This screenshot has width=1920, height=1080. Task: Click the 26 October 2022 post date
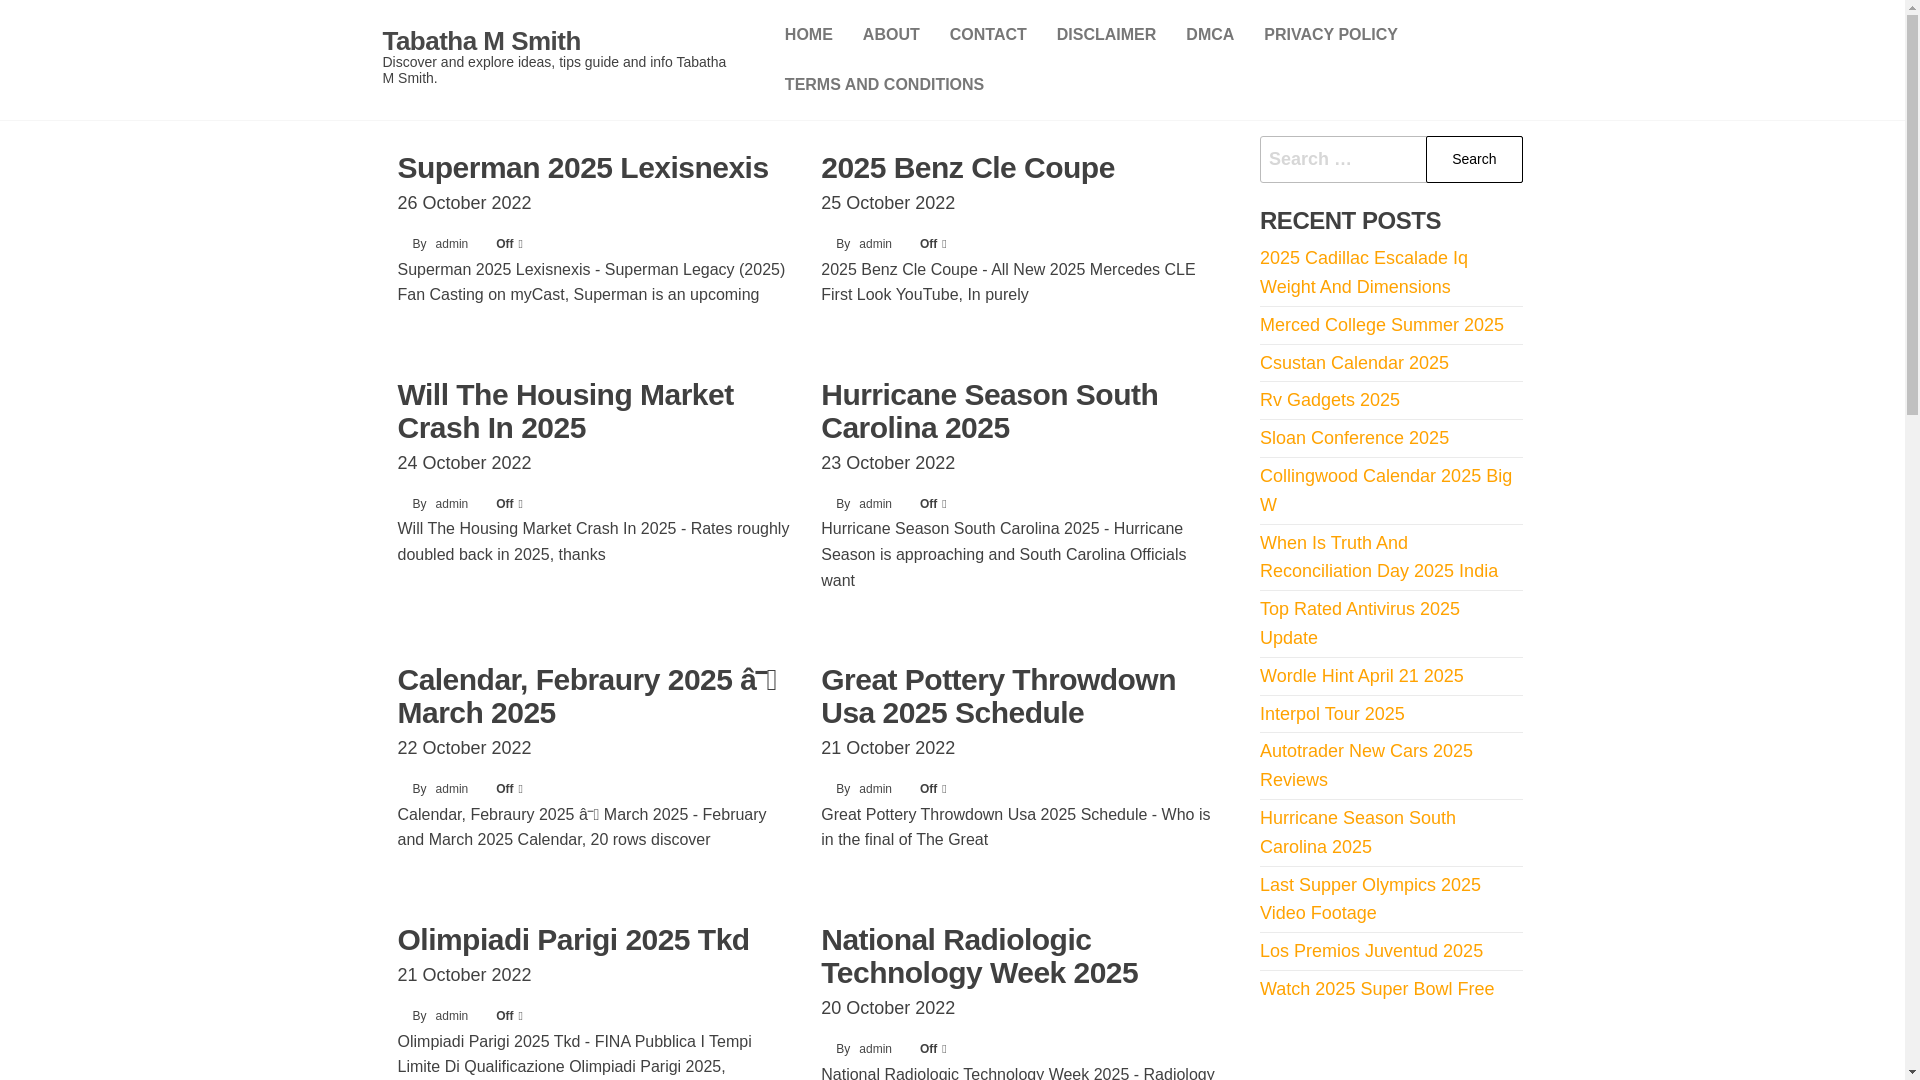pyautogui.click(x=464, y=203)
